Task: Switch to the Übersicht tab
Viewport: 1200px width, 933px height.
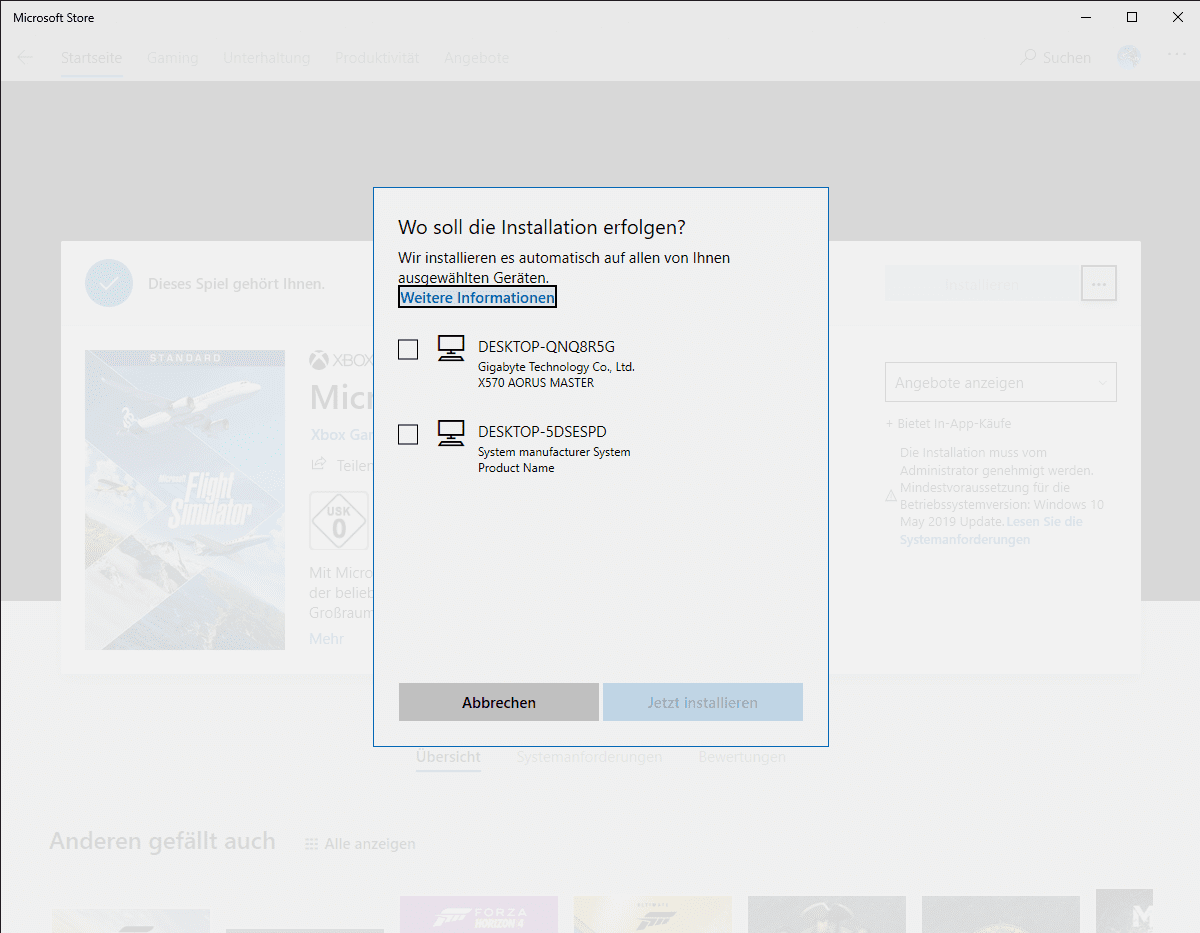Action: coord(448,758)
